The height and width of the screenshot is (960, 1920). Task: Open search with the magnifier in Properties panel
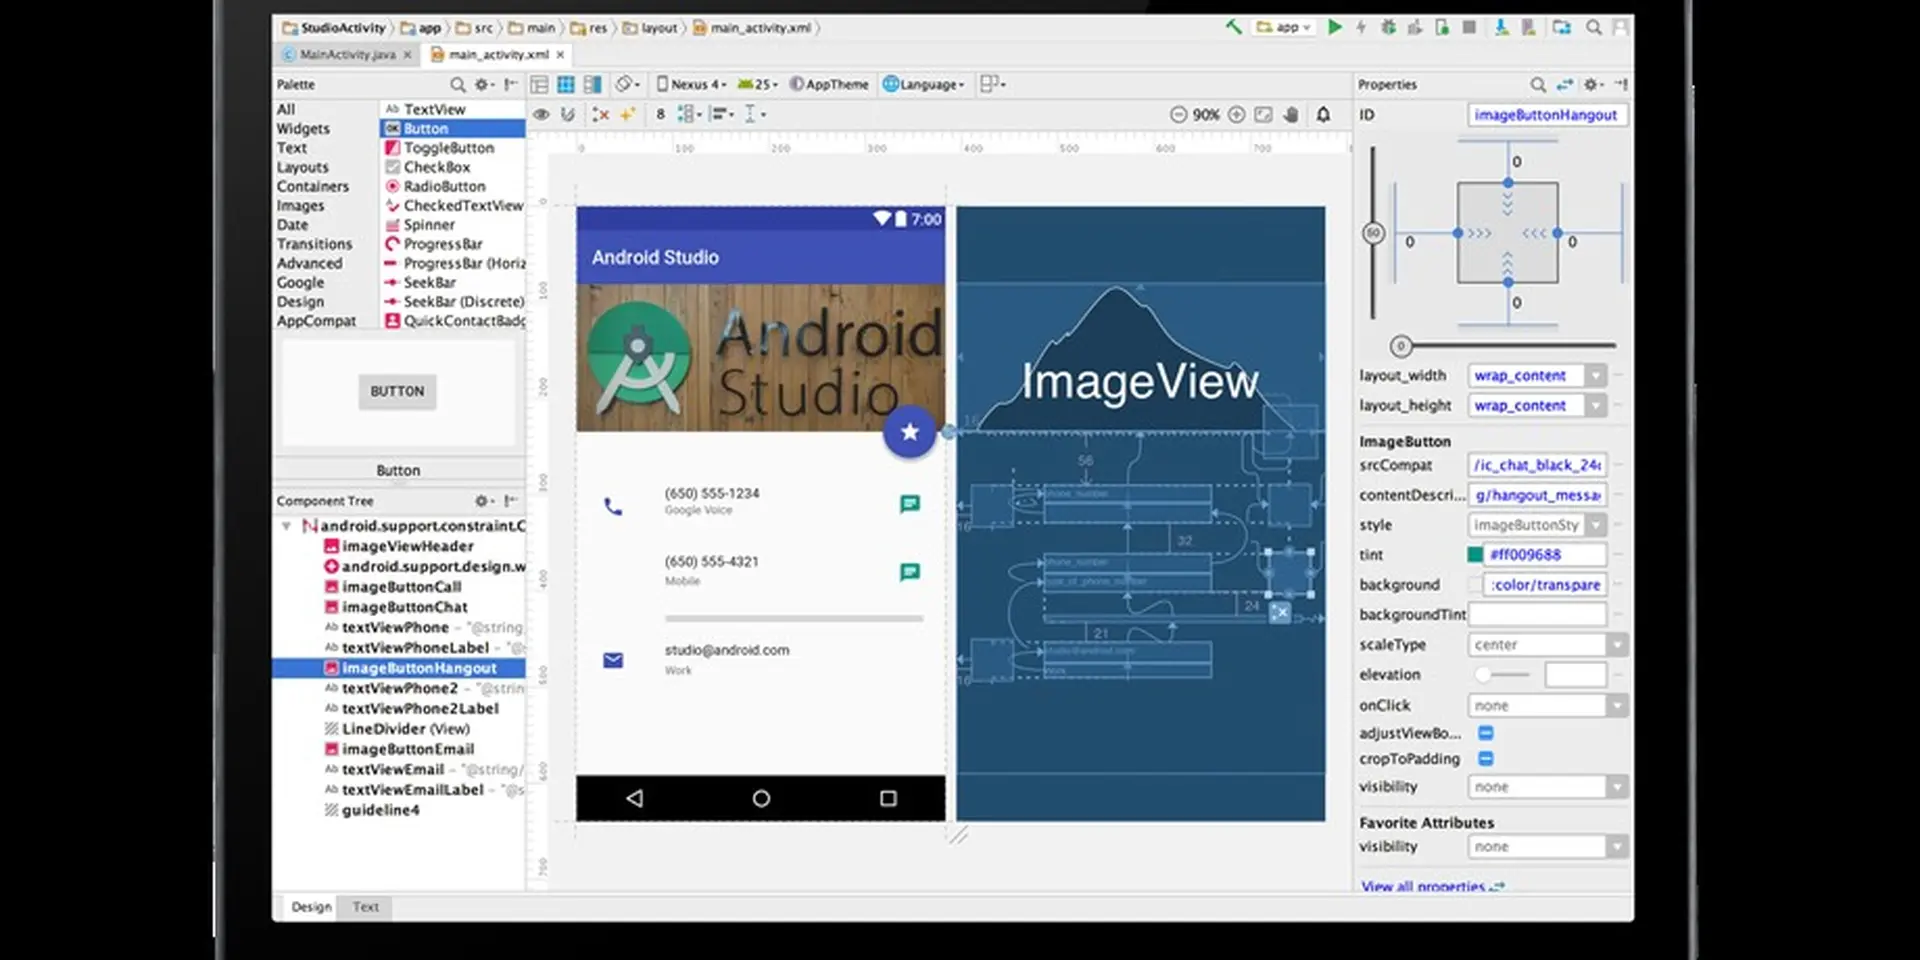(x=1539, y=84)
